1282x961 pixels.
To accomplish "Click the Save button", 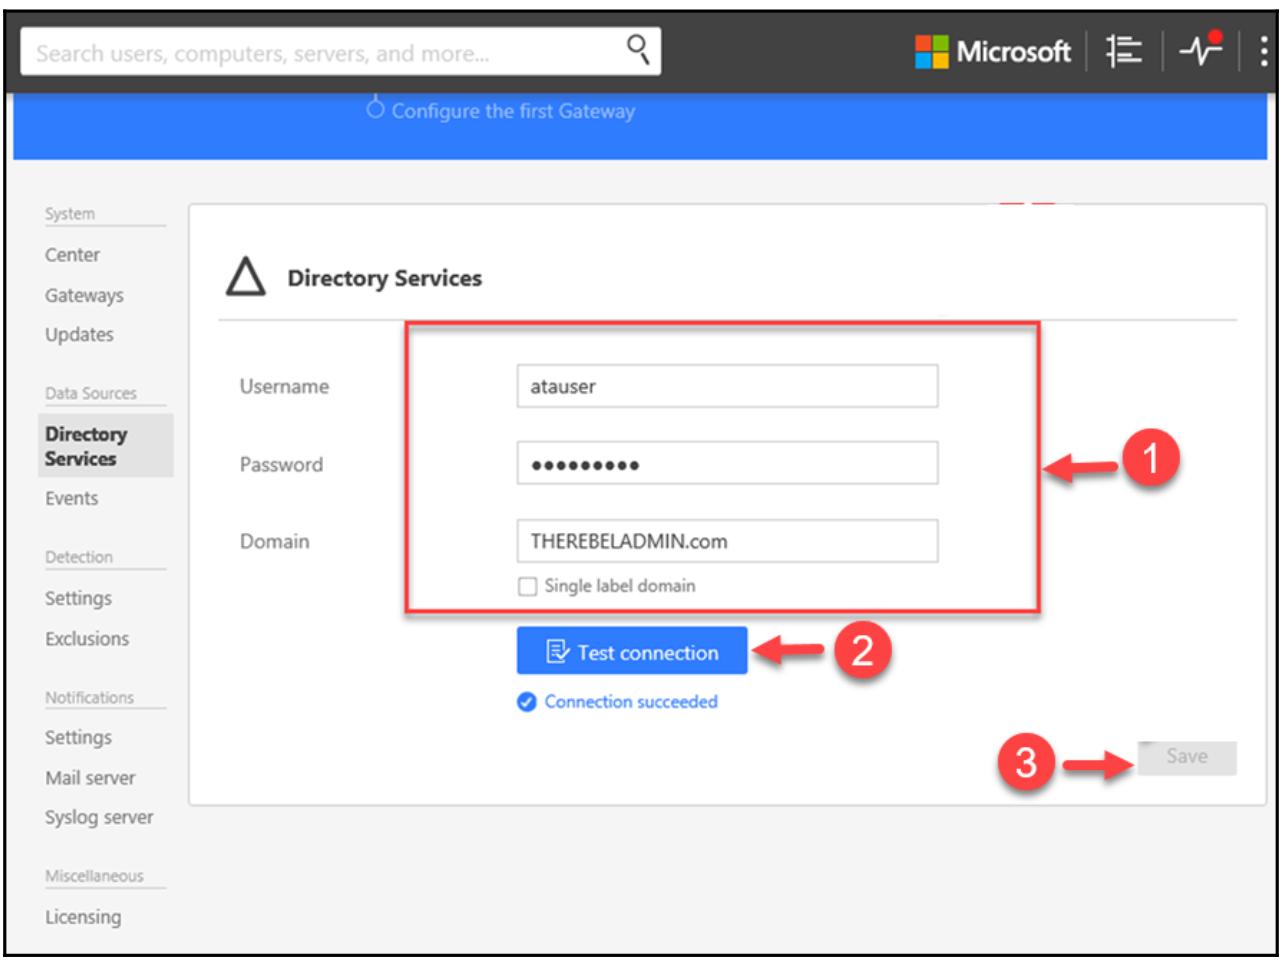I will click(1186, 757).
